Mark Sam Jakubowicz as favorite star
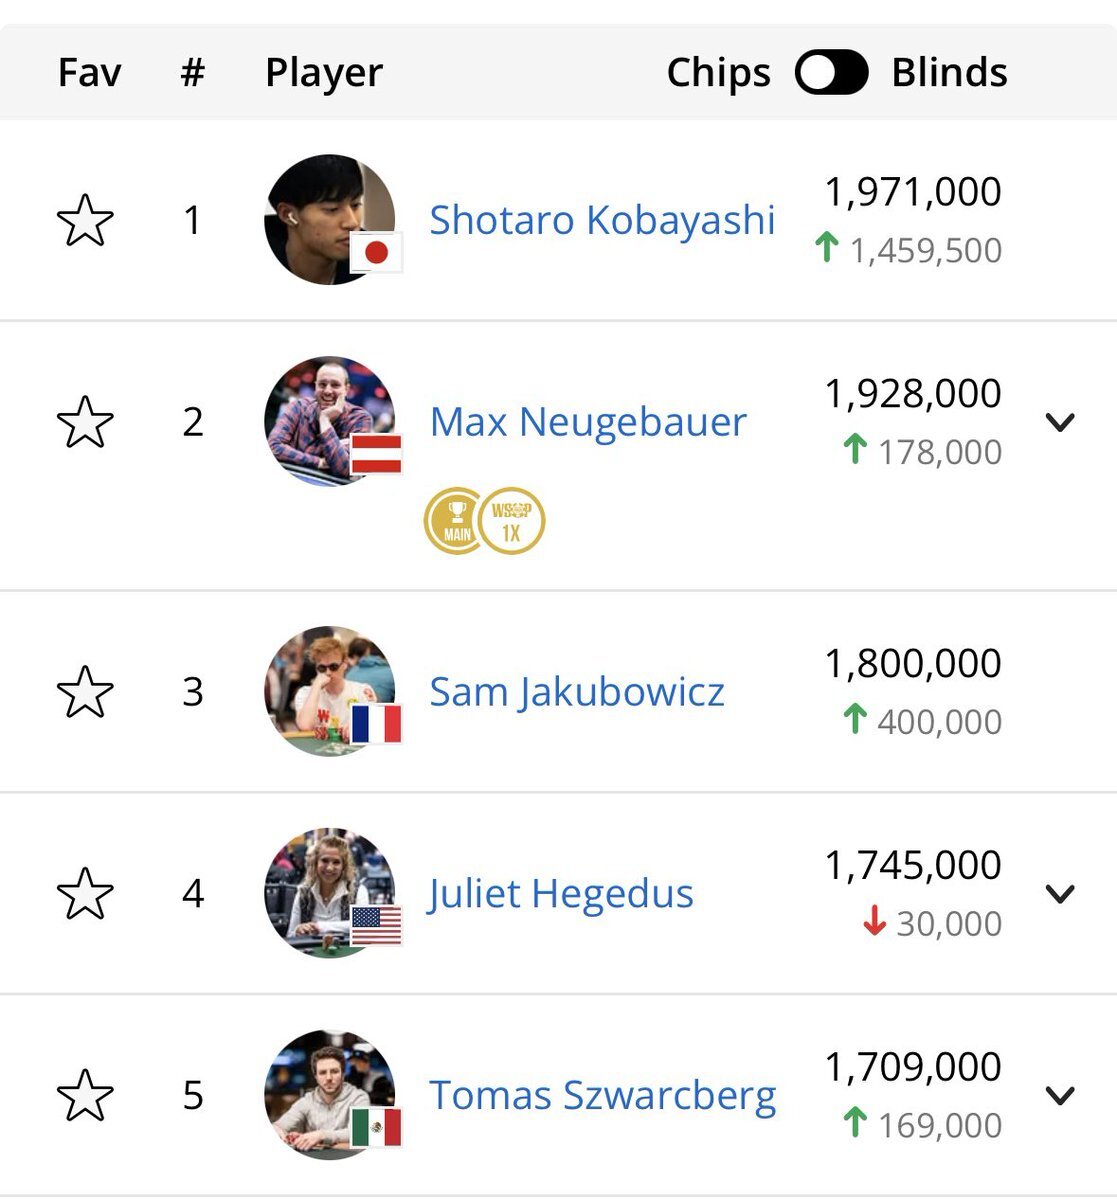The image size is (1117, 1200). click(x=85, y=692)
